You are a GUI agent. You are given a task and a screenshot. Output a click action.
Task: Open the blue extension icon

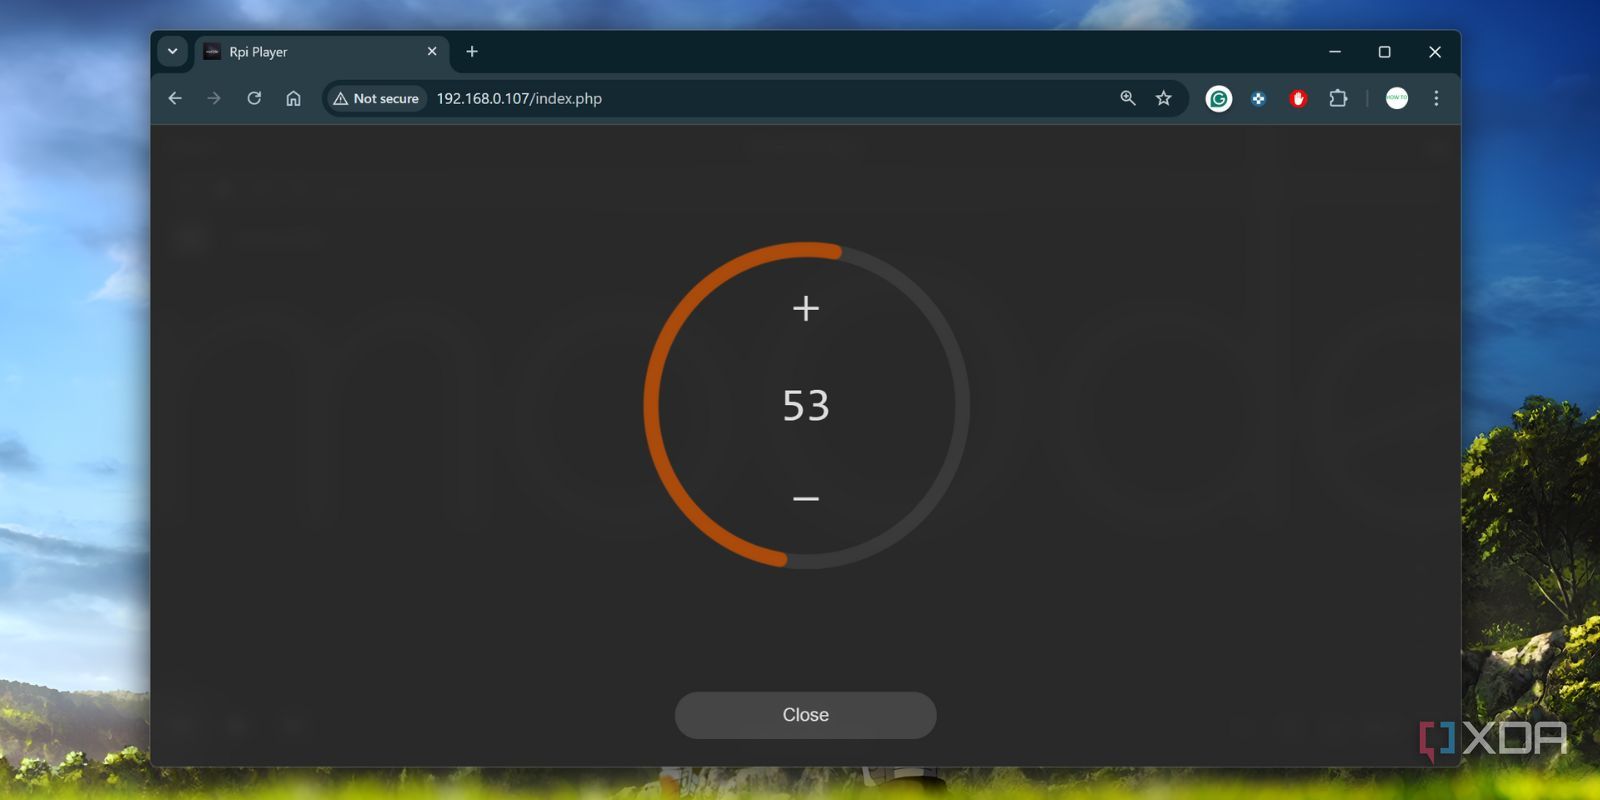pyautogui.click(x=1258, y=98)
